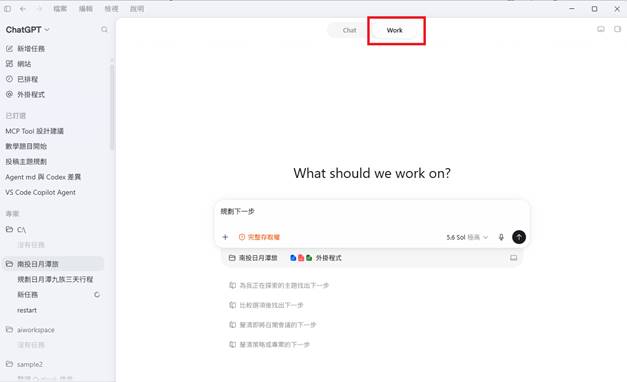Click the loading spinner beside 新任務

tap(97, 295)
